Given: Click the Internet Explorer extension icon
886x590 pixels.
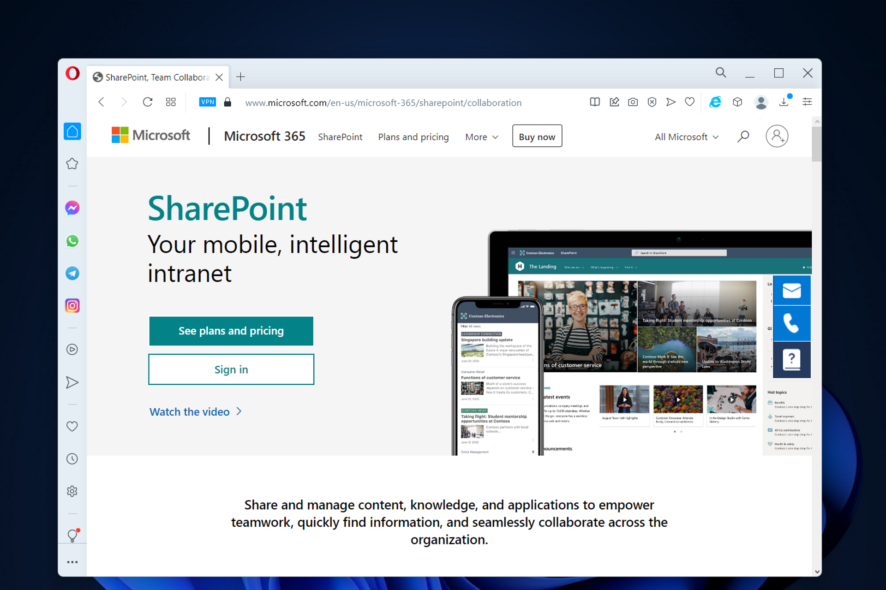Looking at the screenshot, I should [x=715, y=102].
